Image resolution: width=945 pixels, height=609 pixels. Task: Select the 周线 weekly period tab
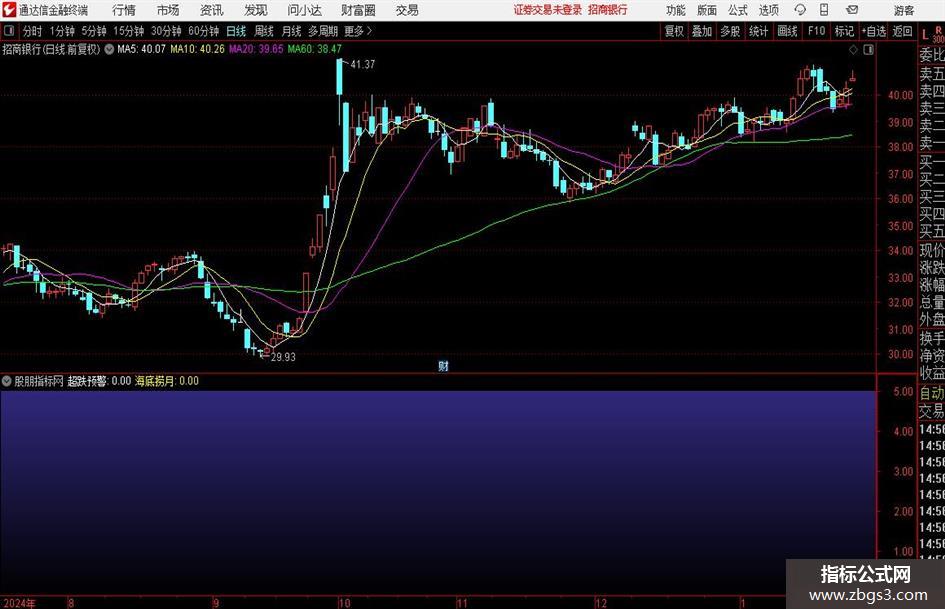coord(264,31)
